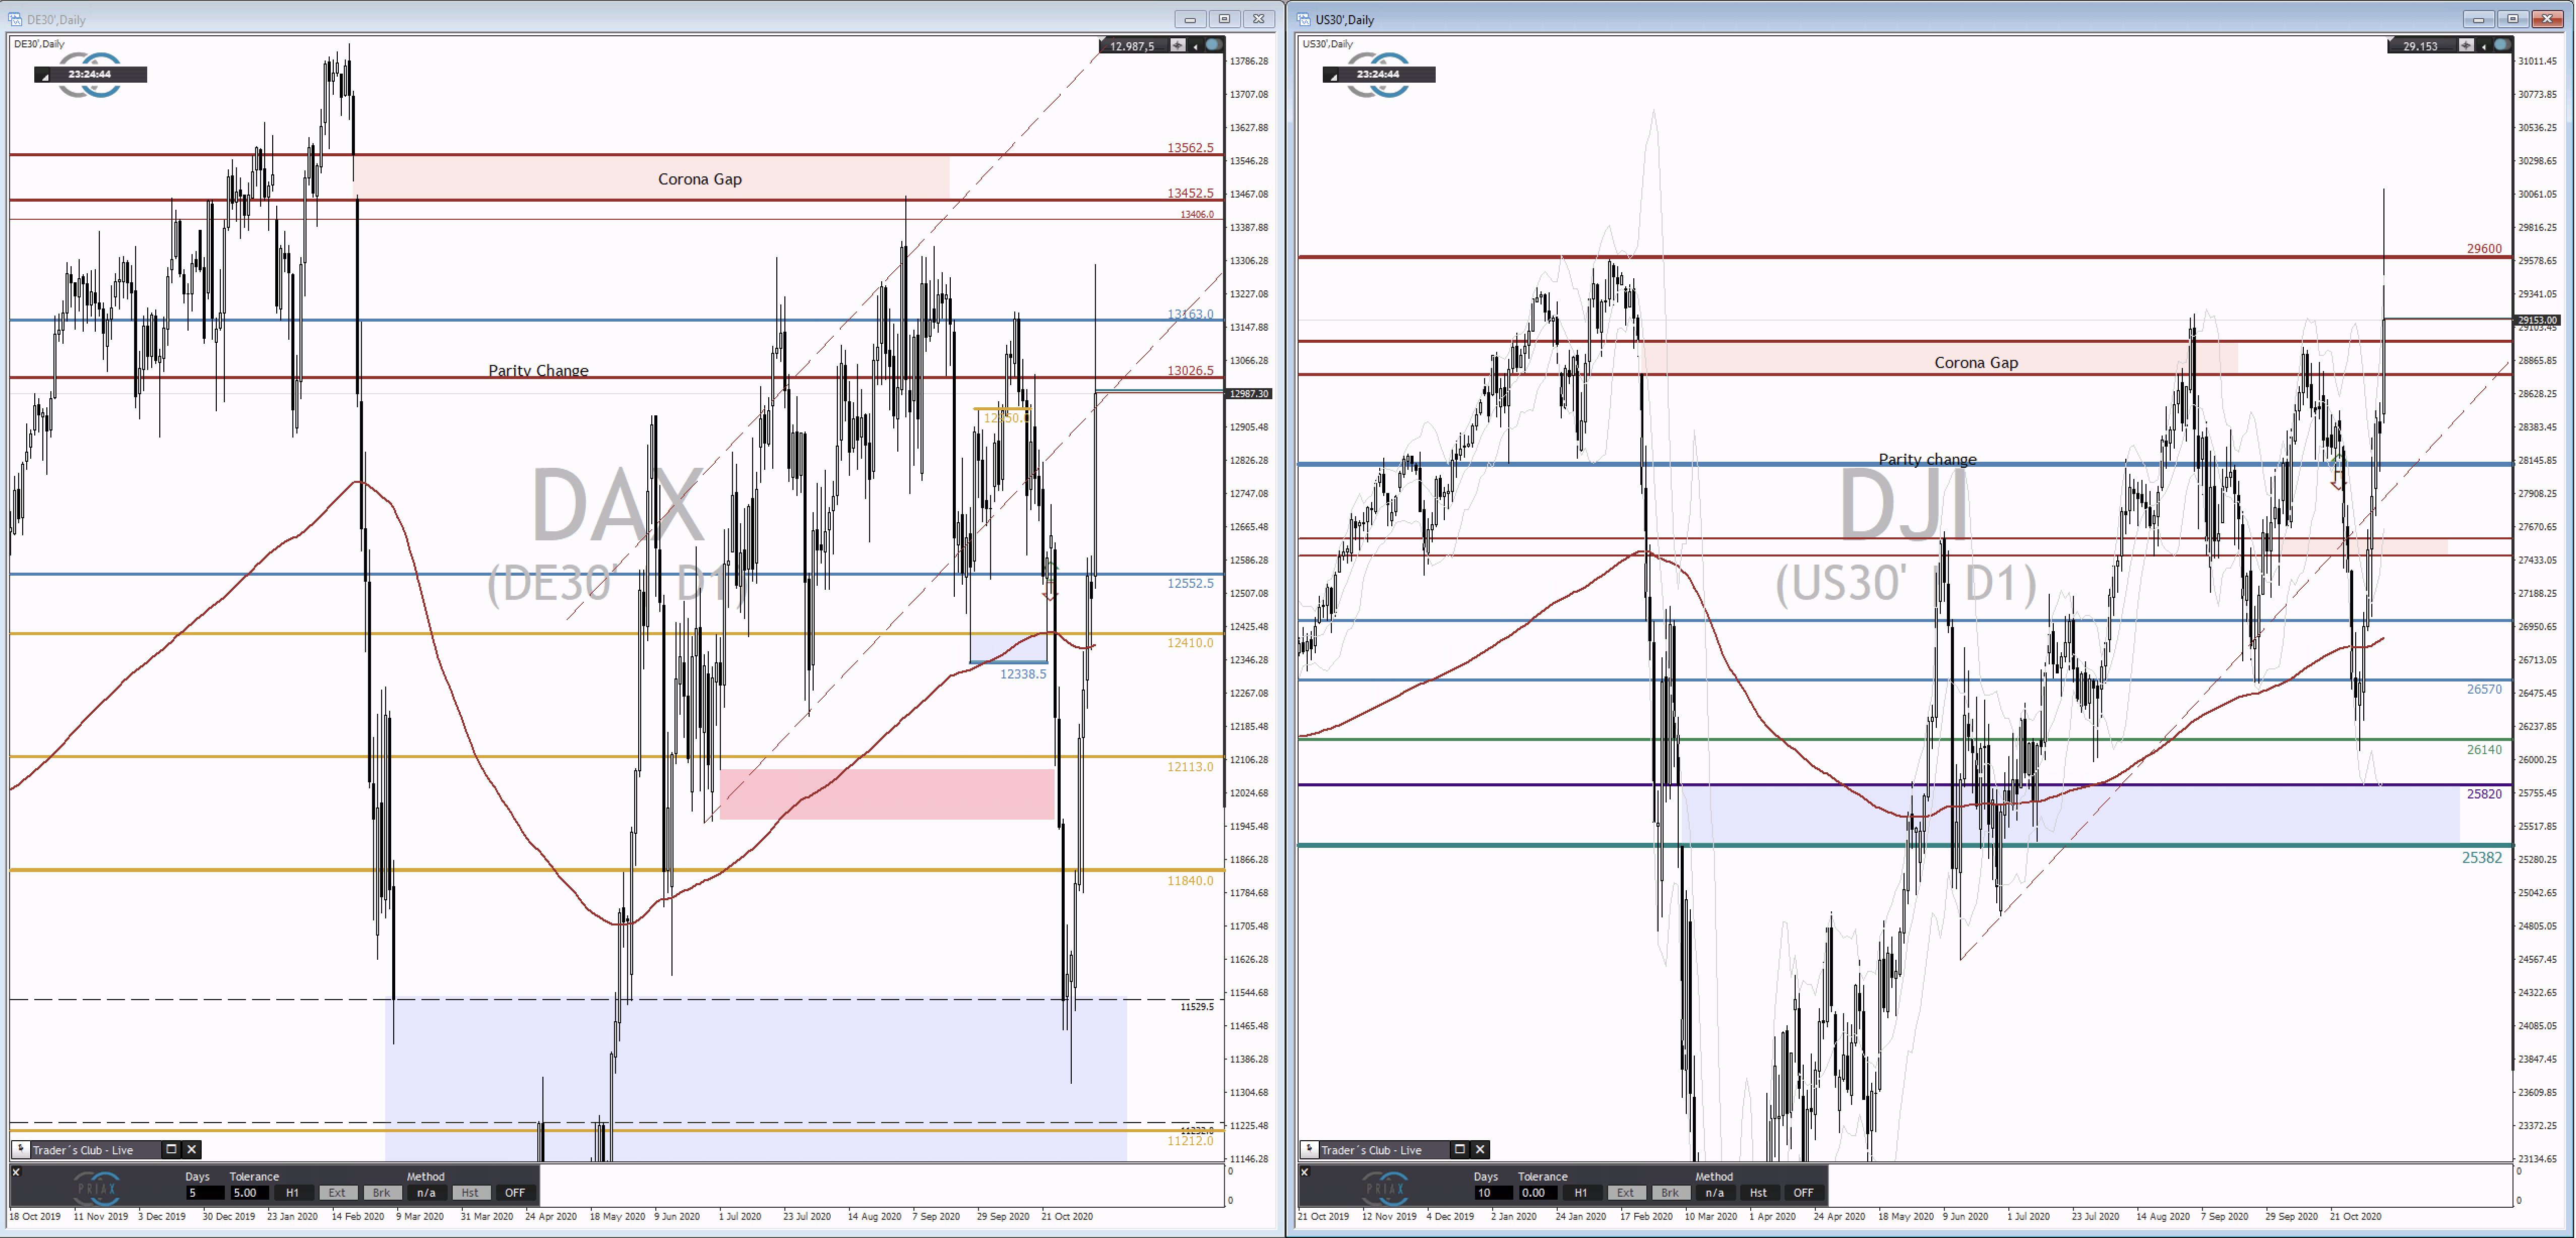
Task: Toggle blue circle switch in DE30 price widget
Action: [1213, 45]
